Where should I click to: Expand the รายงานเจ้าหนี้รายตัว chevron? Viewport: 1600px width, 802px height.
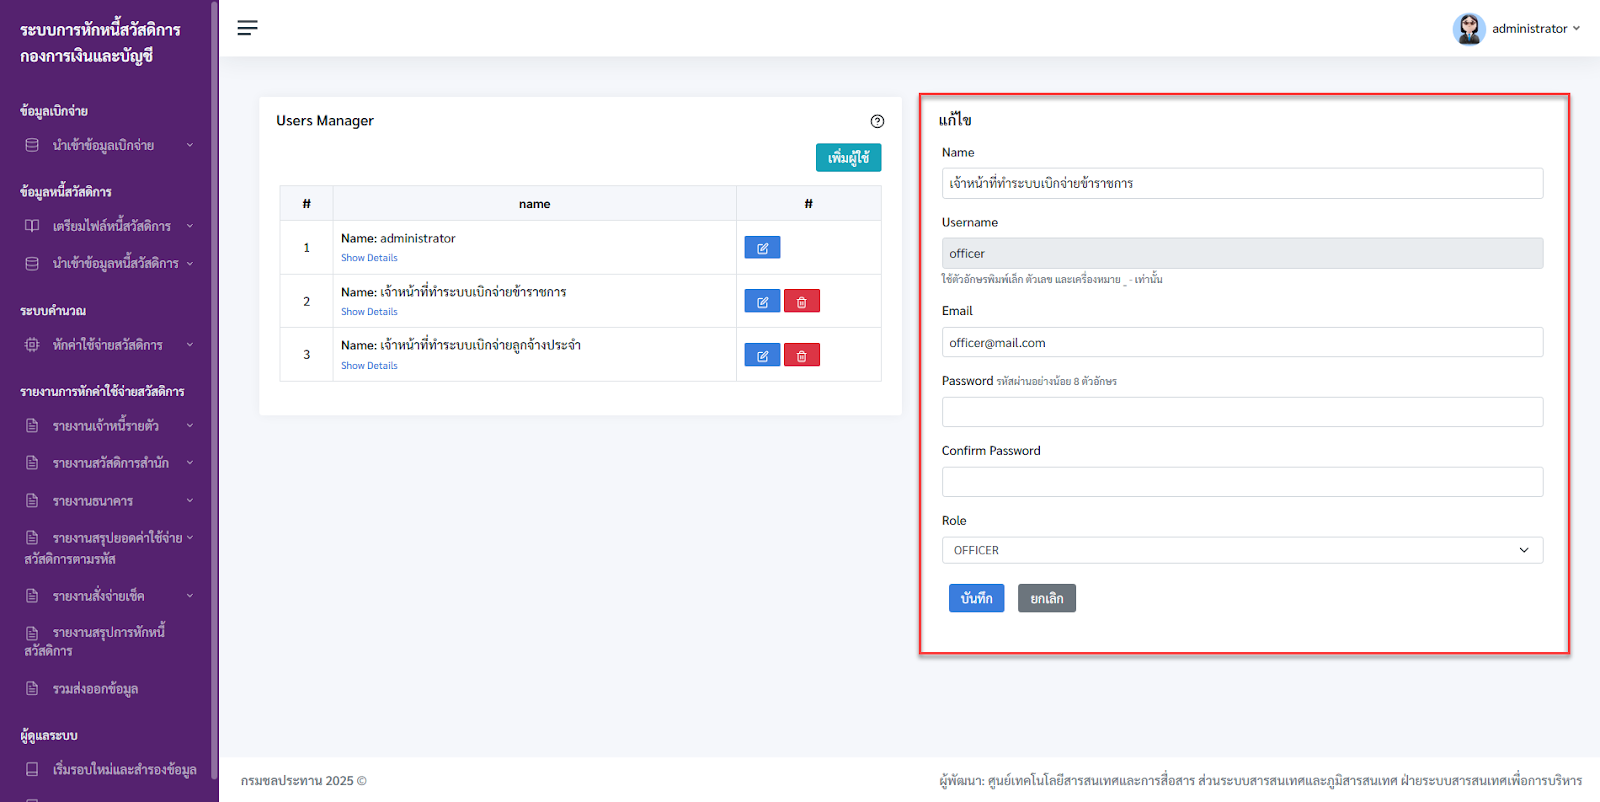(x=190, y=426)
